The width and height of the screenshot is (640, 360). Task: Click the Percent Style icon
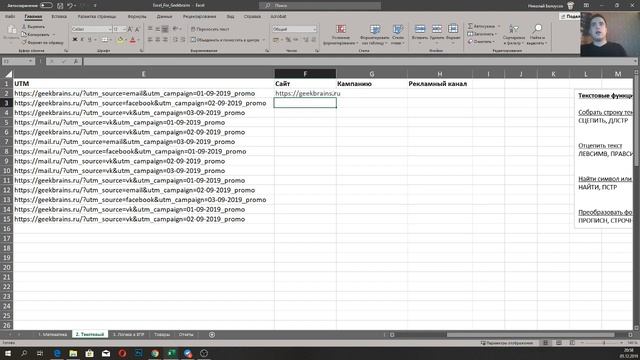[288, 40]
